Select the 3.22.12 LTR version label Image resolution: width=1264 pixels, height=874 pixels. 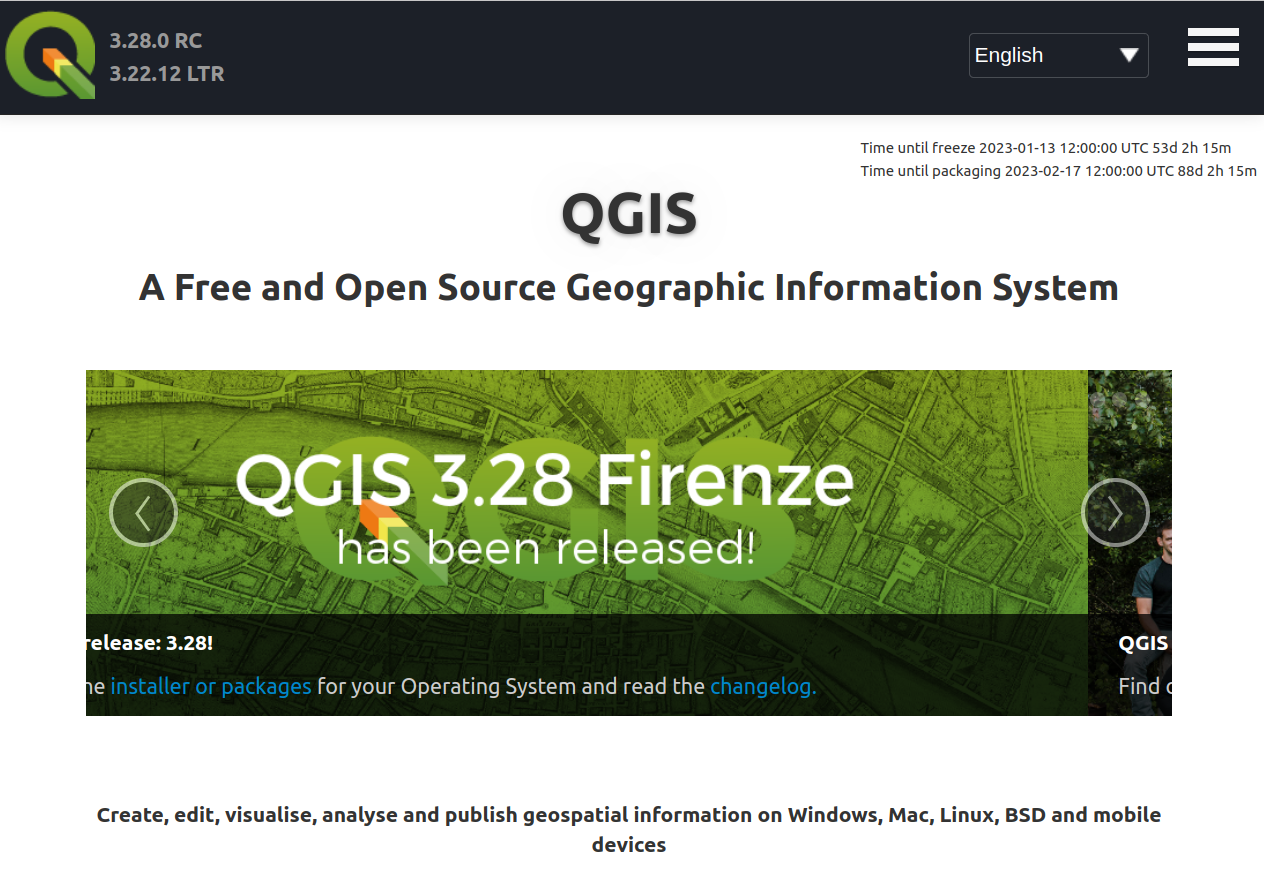pyautogui.click(x=167, y=74)
